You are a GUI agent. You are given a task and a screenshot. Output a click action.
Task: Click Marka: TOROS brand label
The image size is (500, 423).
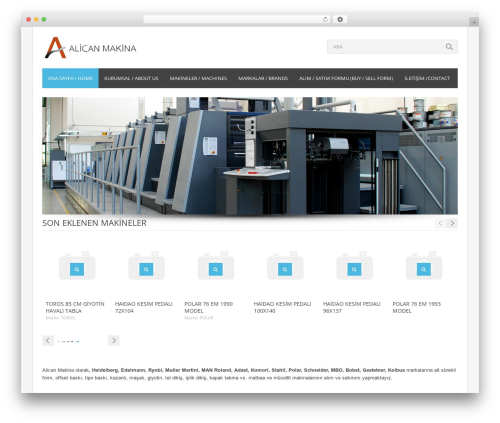(x=60, y=318)
